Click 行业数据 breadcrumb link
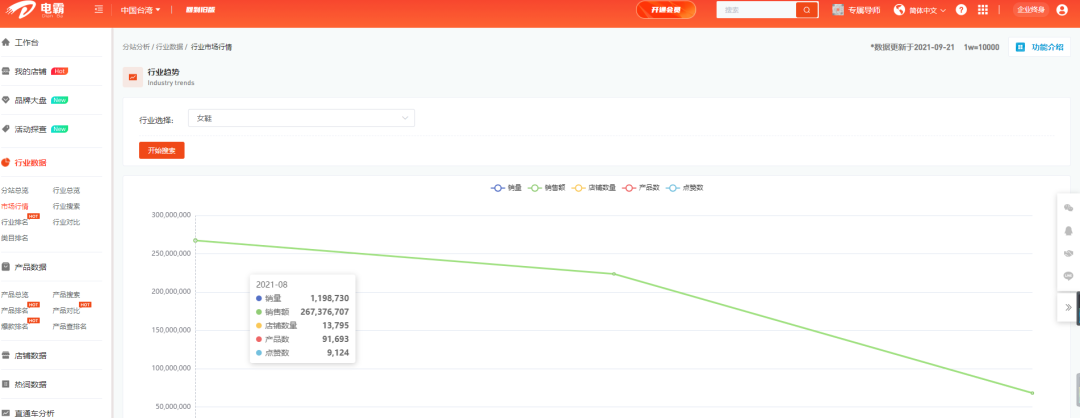 pyautogui.click(x=169, y=47)
